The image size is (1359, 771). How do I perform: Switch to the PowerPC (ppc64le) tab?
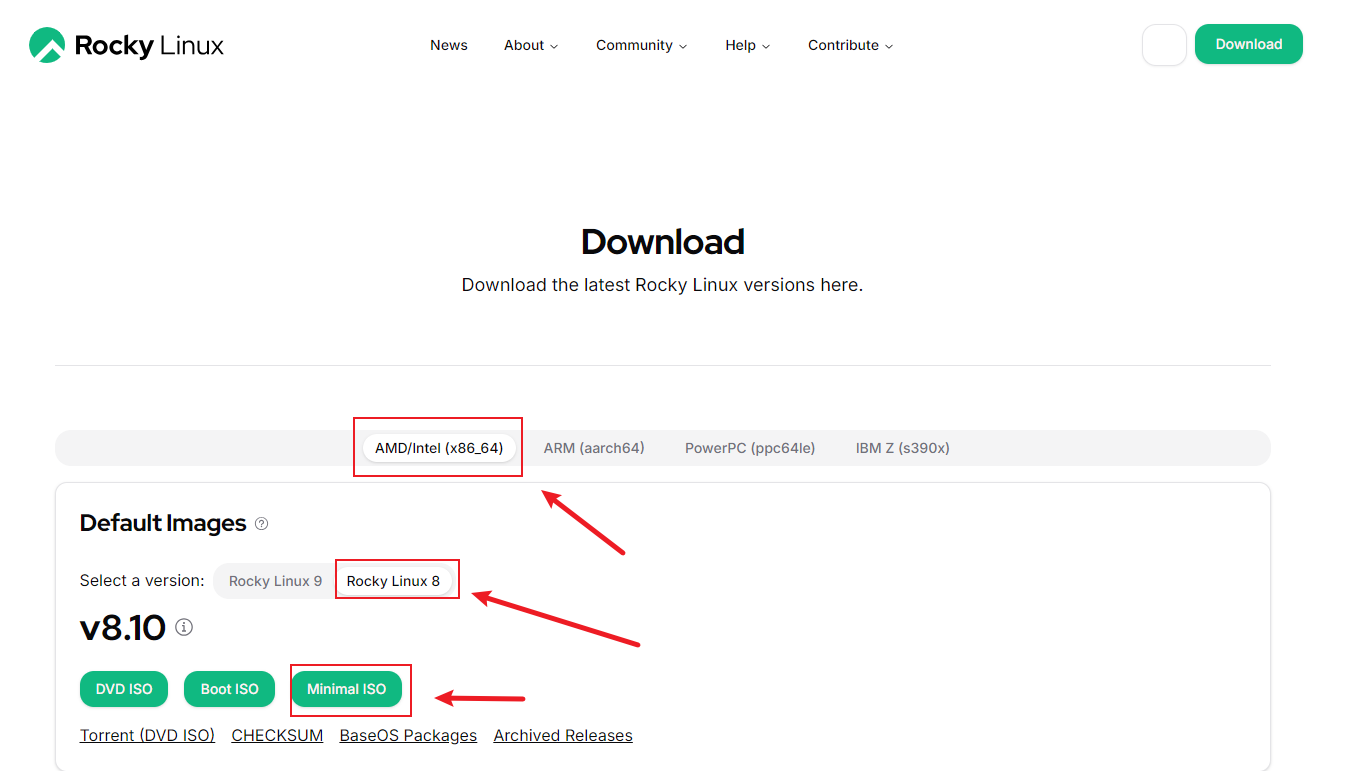[x=750, y=448]
